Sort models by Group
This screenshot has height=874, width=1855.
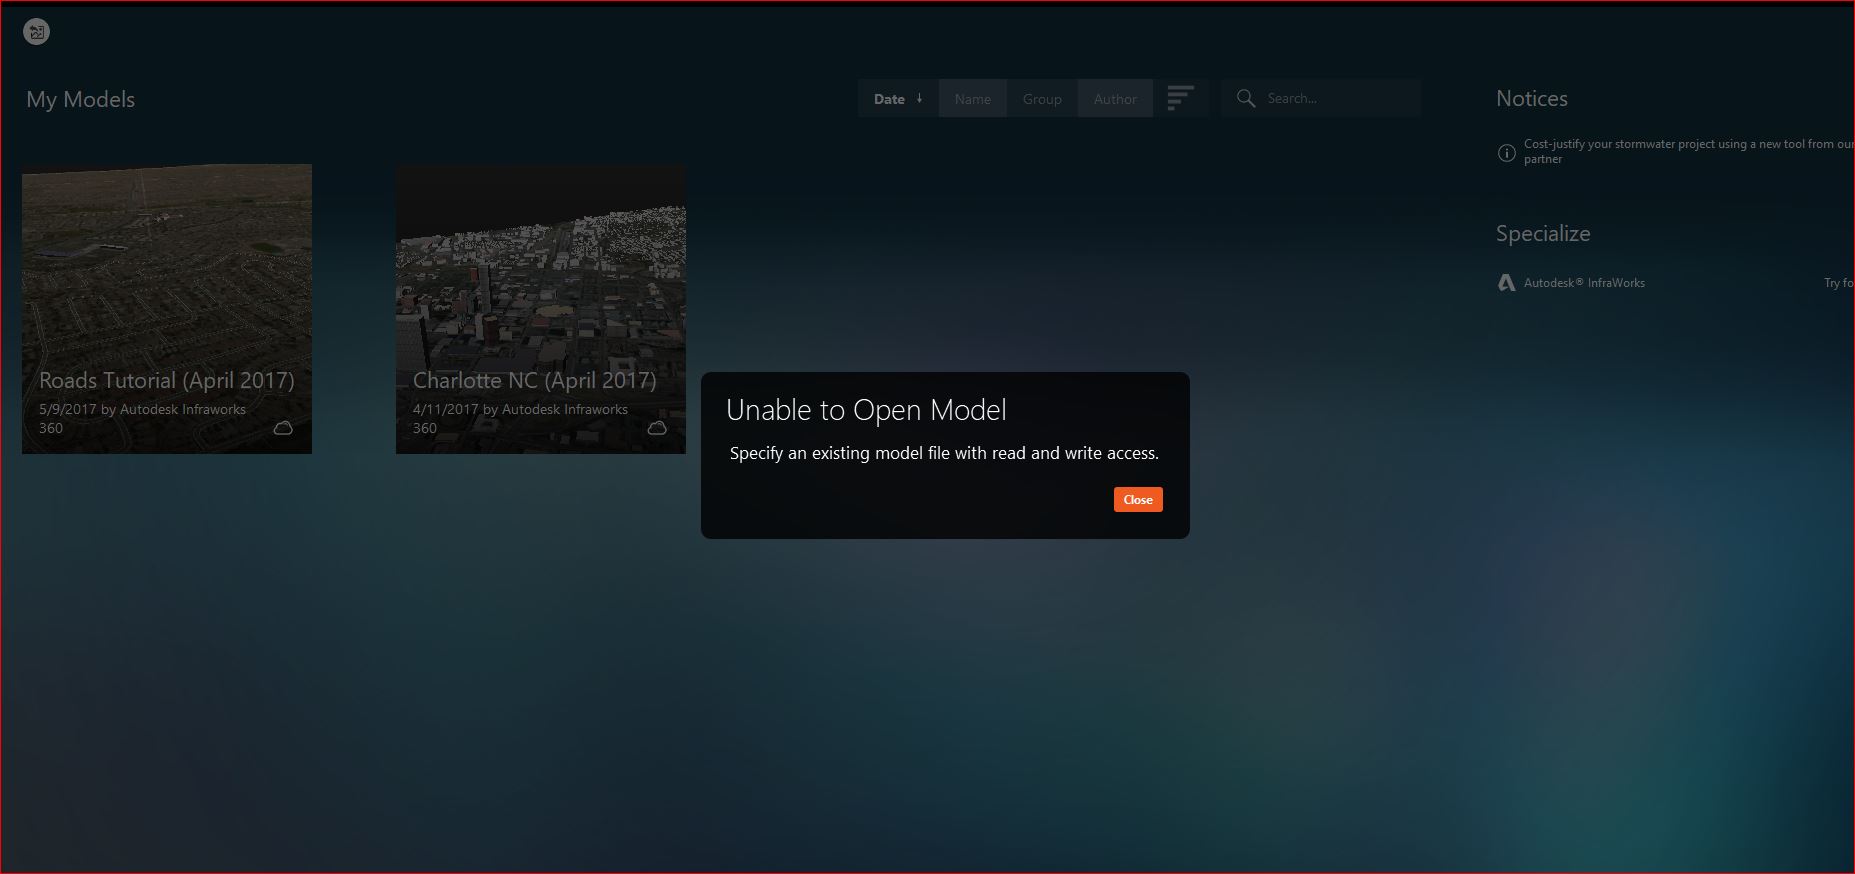[x=1042, y=99]
